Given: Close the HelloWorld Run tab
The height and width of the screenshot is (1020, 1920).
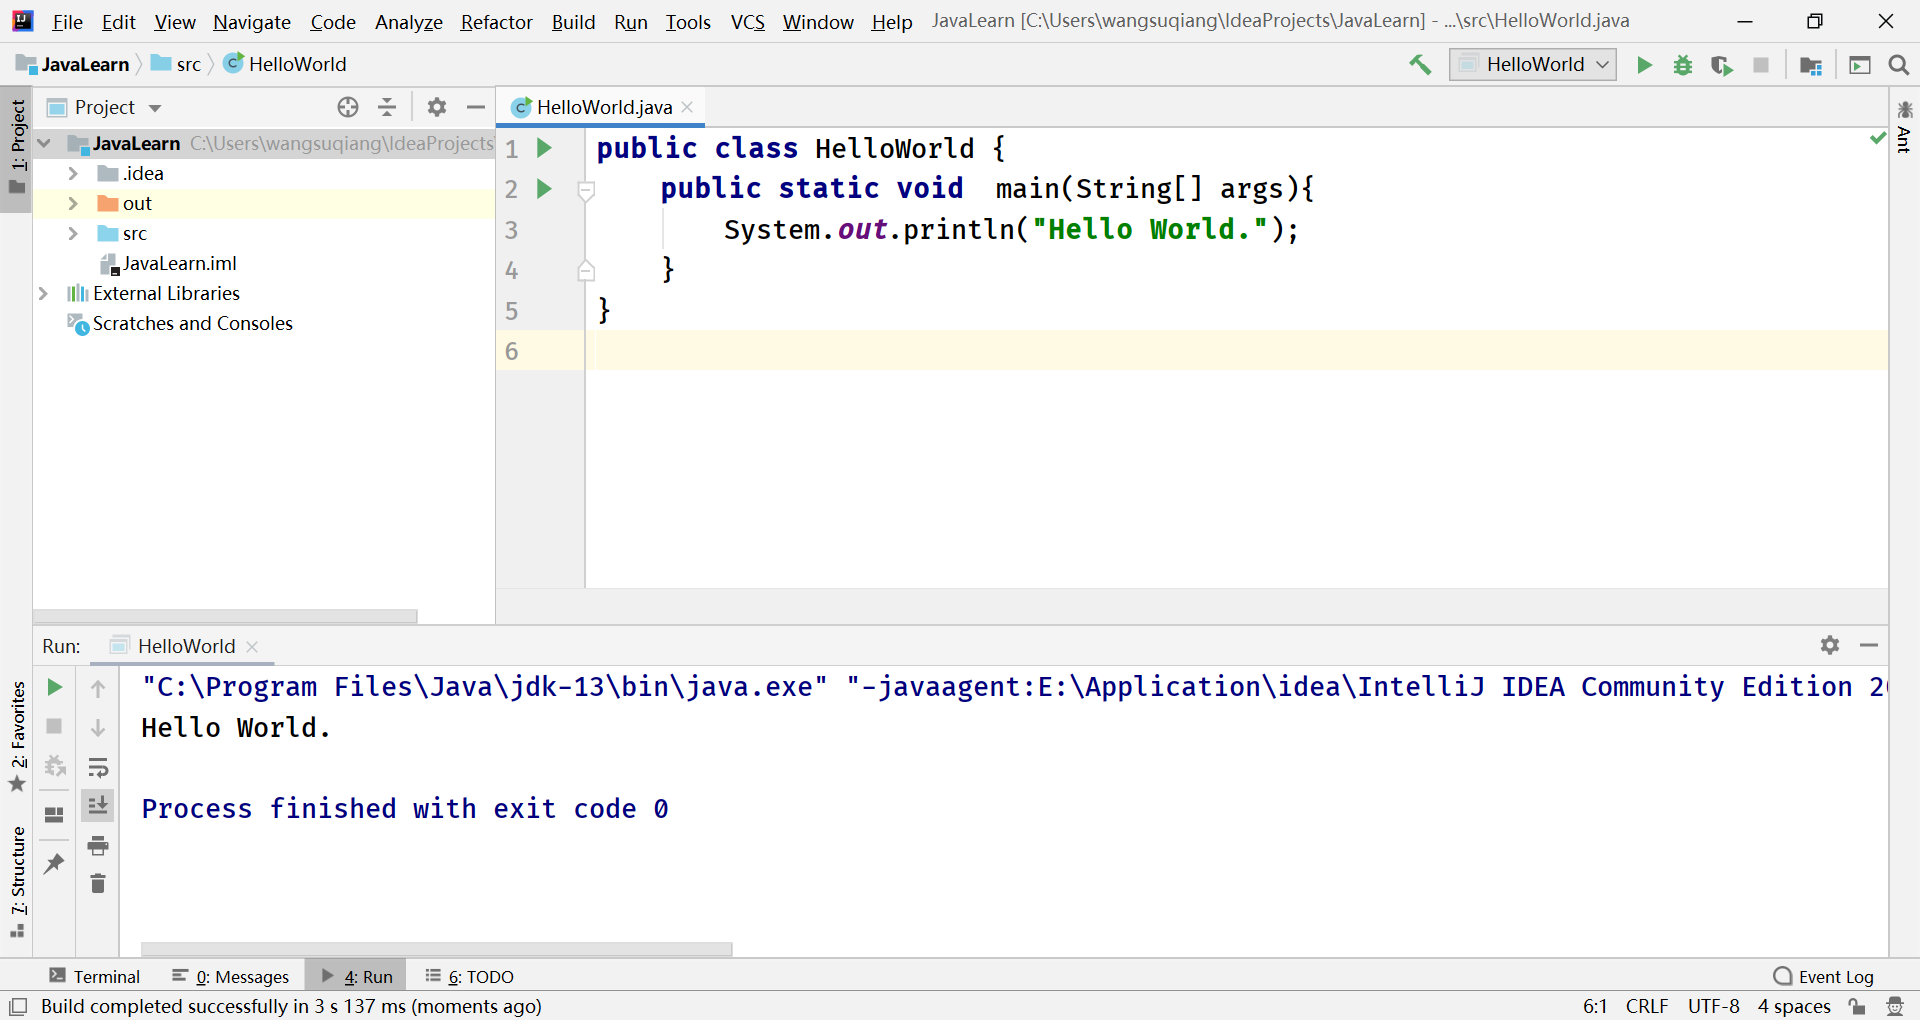Looking at the screenshot, I should click(x=252, y=647).
